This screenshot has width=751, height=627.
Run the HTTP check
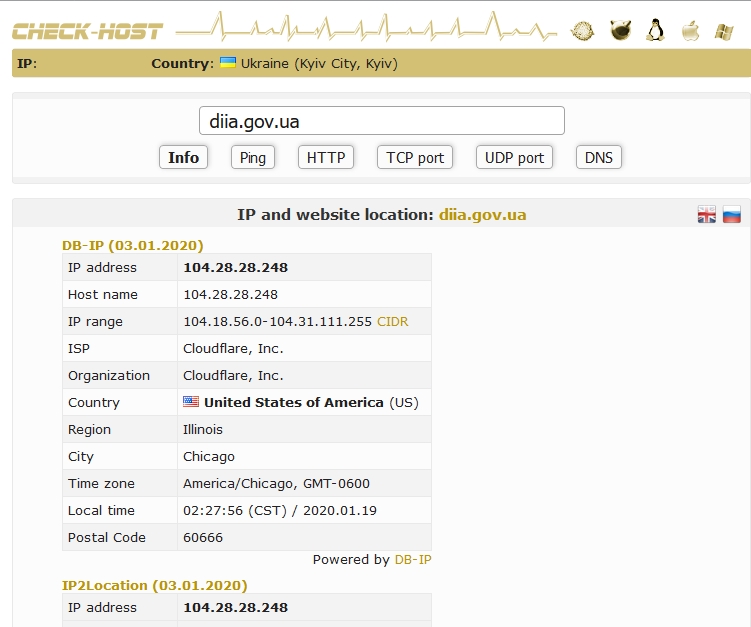coord(326,157)
